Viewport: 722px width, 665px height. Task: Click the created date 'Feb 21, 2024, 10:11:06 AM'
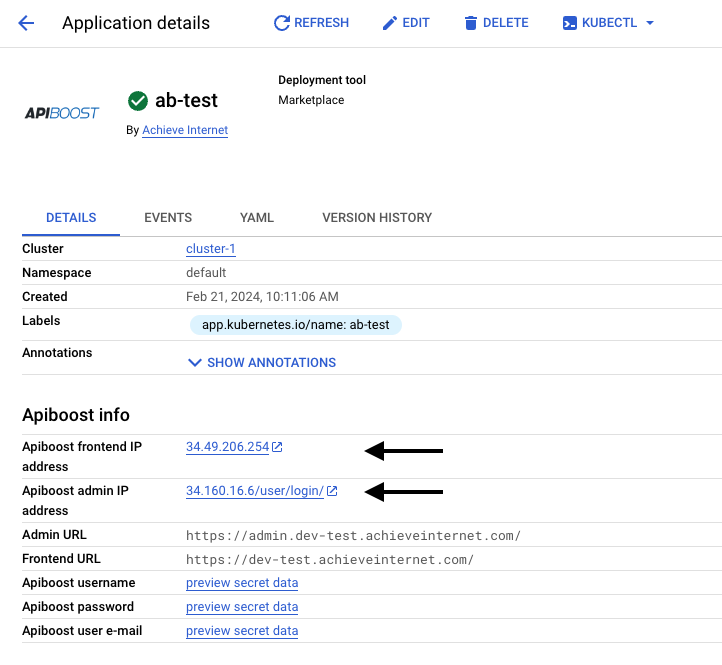click(x=262, y=297)
